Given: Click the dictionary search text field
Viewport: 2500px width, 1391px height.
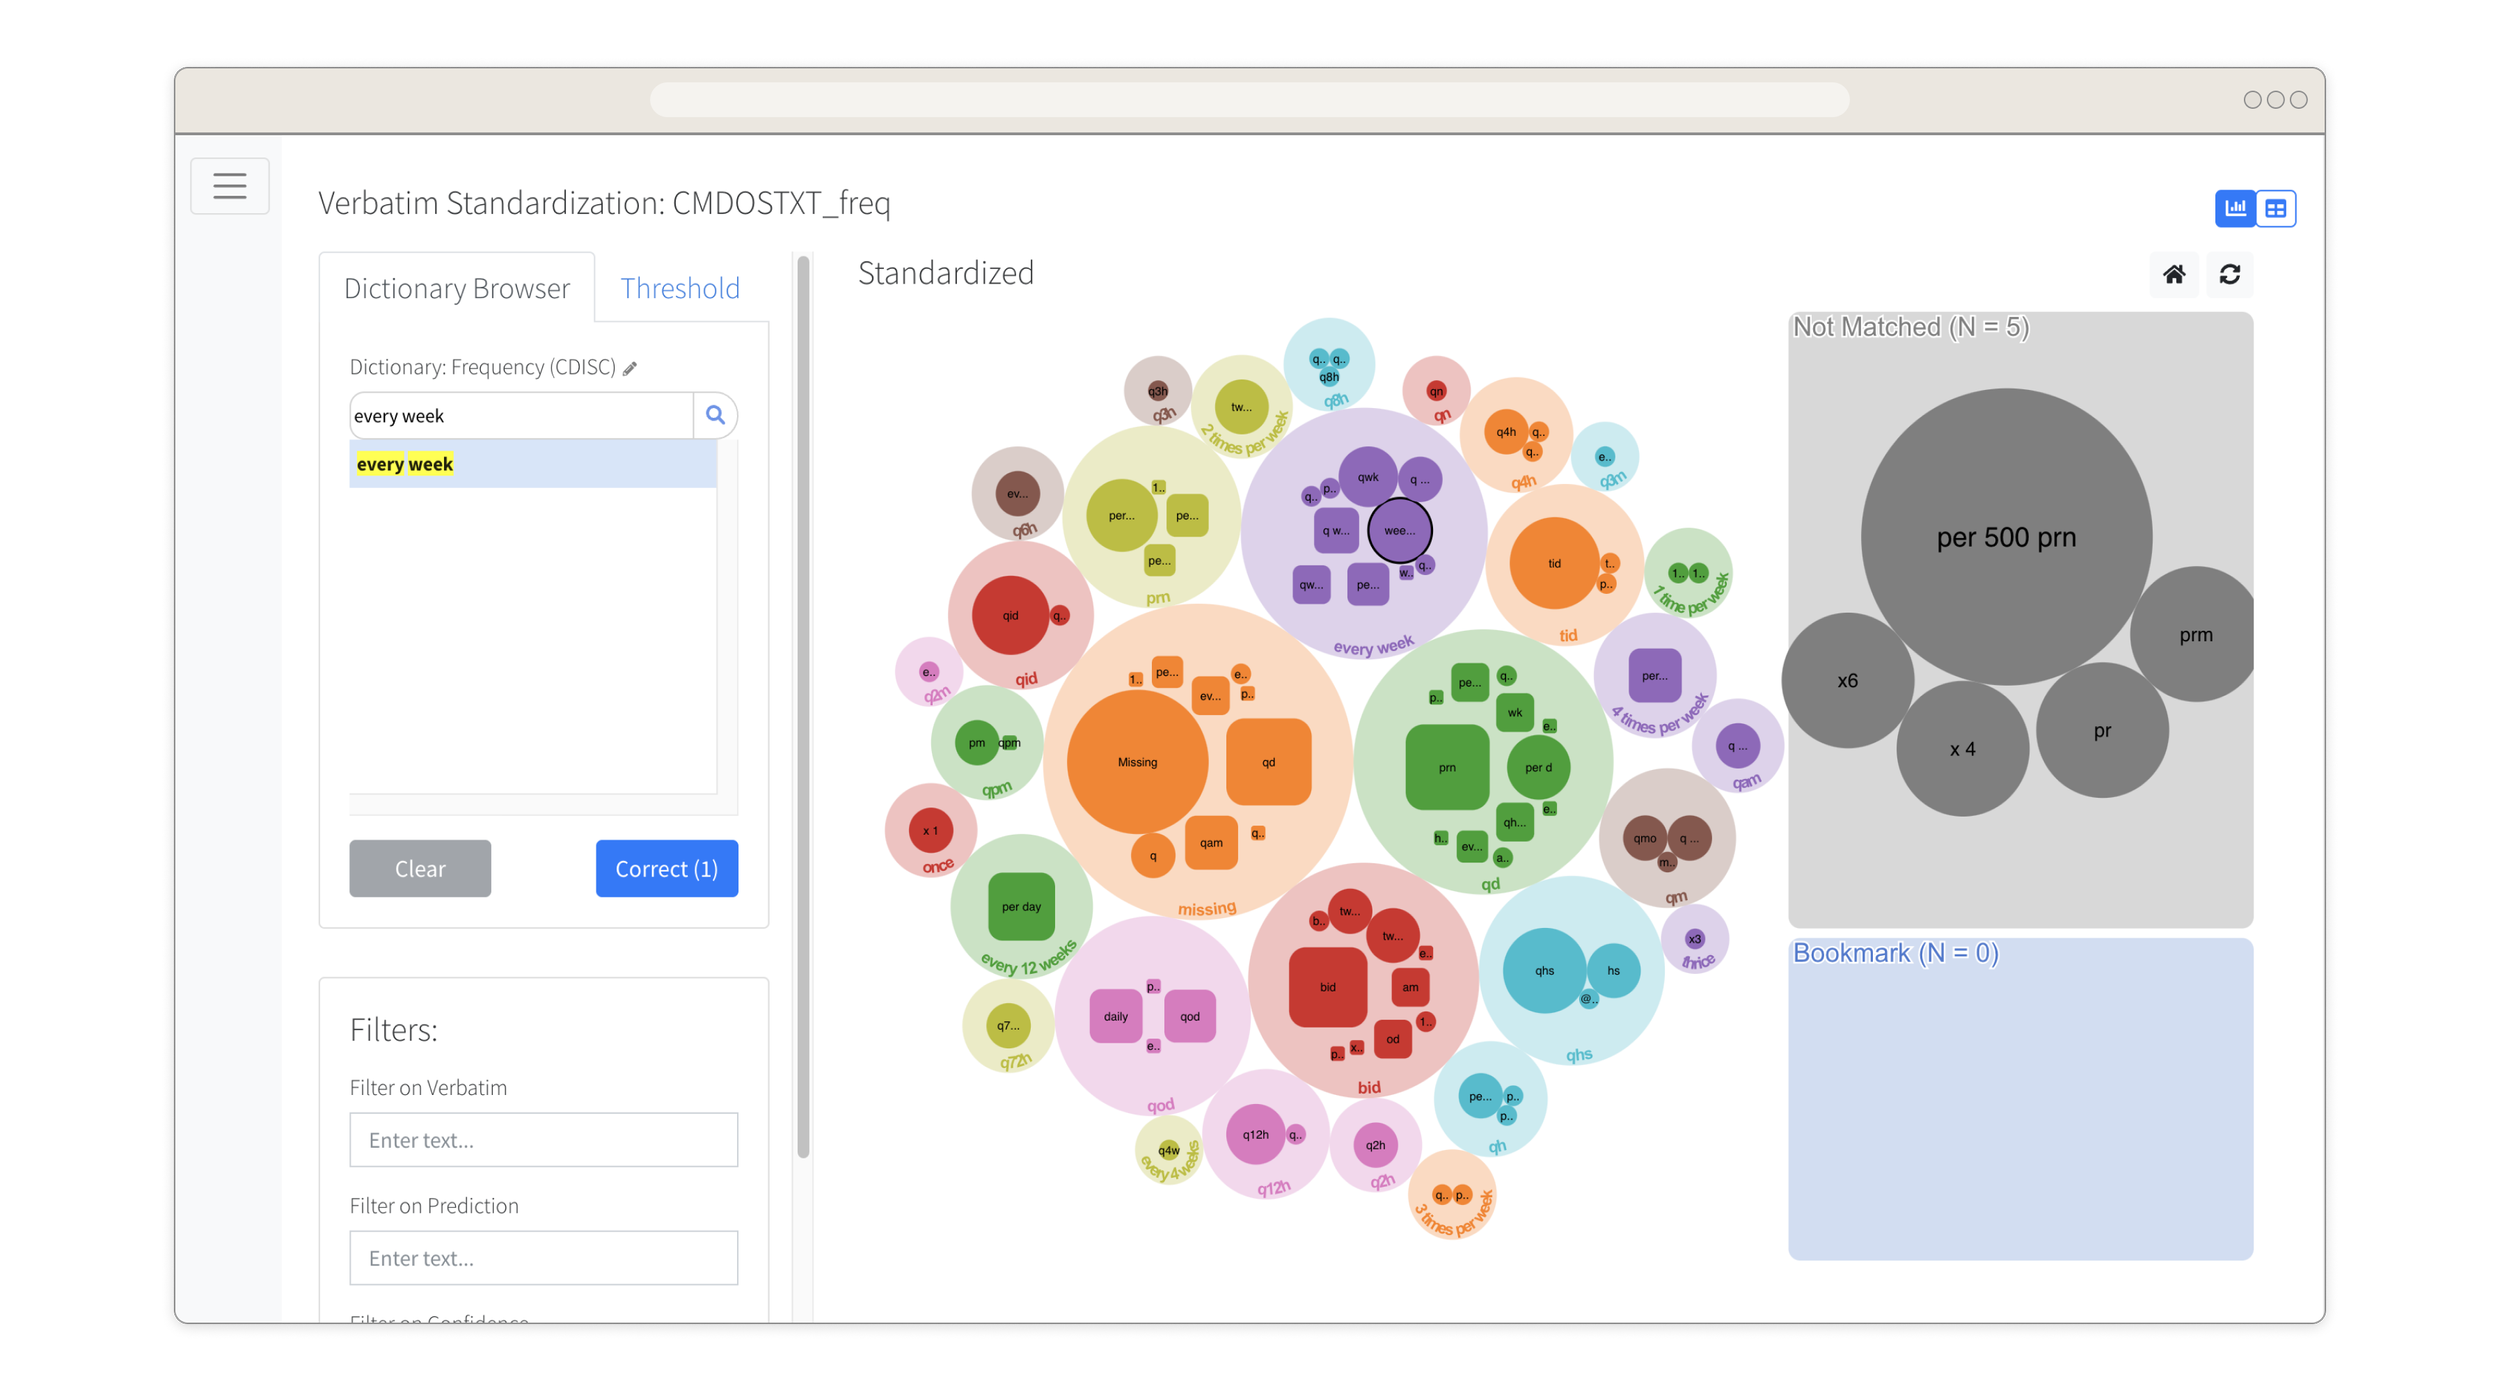Looking at the screenshot, I should pyautogui.click(x=520, y=416).
